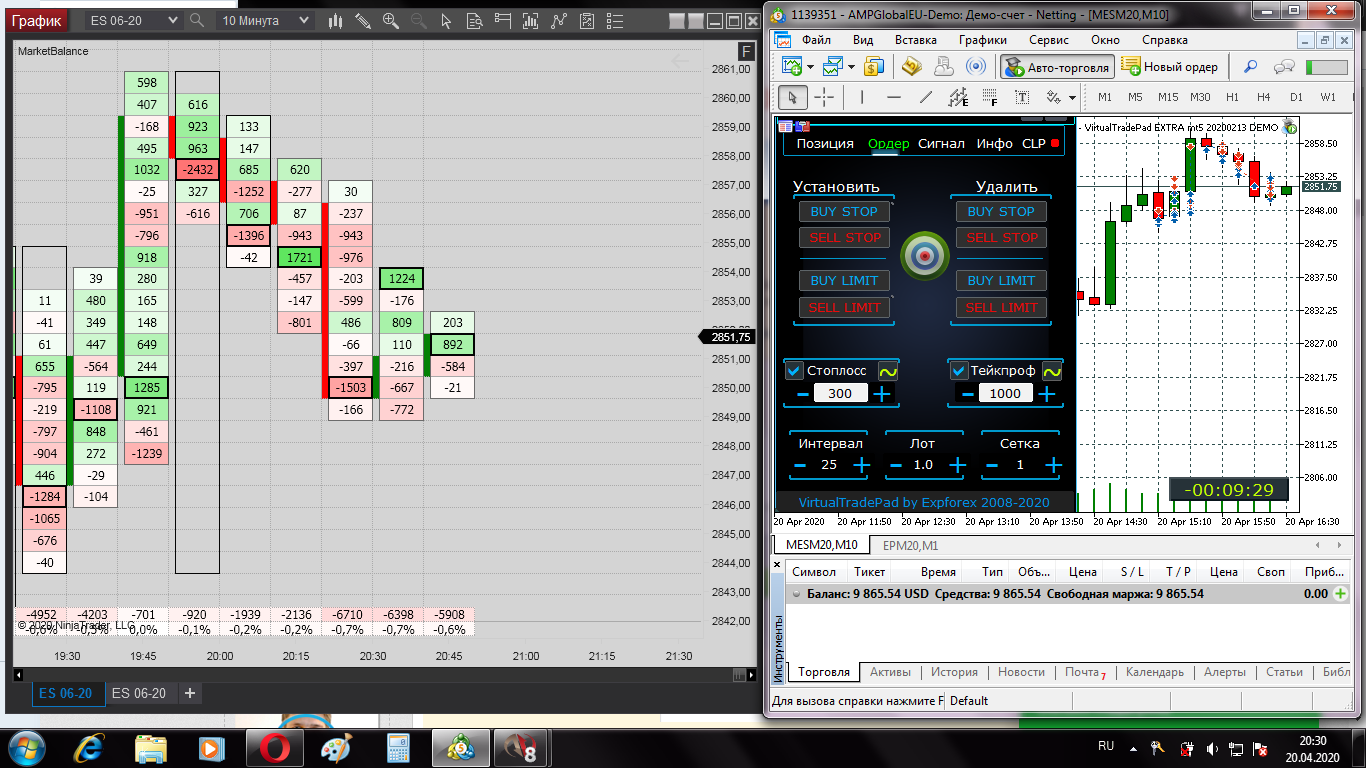Open the Market Watch dollar icon in MetaTrader

(x=874, y=67)
